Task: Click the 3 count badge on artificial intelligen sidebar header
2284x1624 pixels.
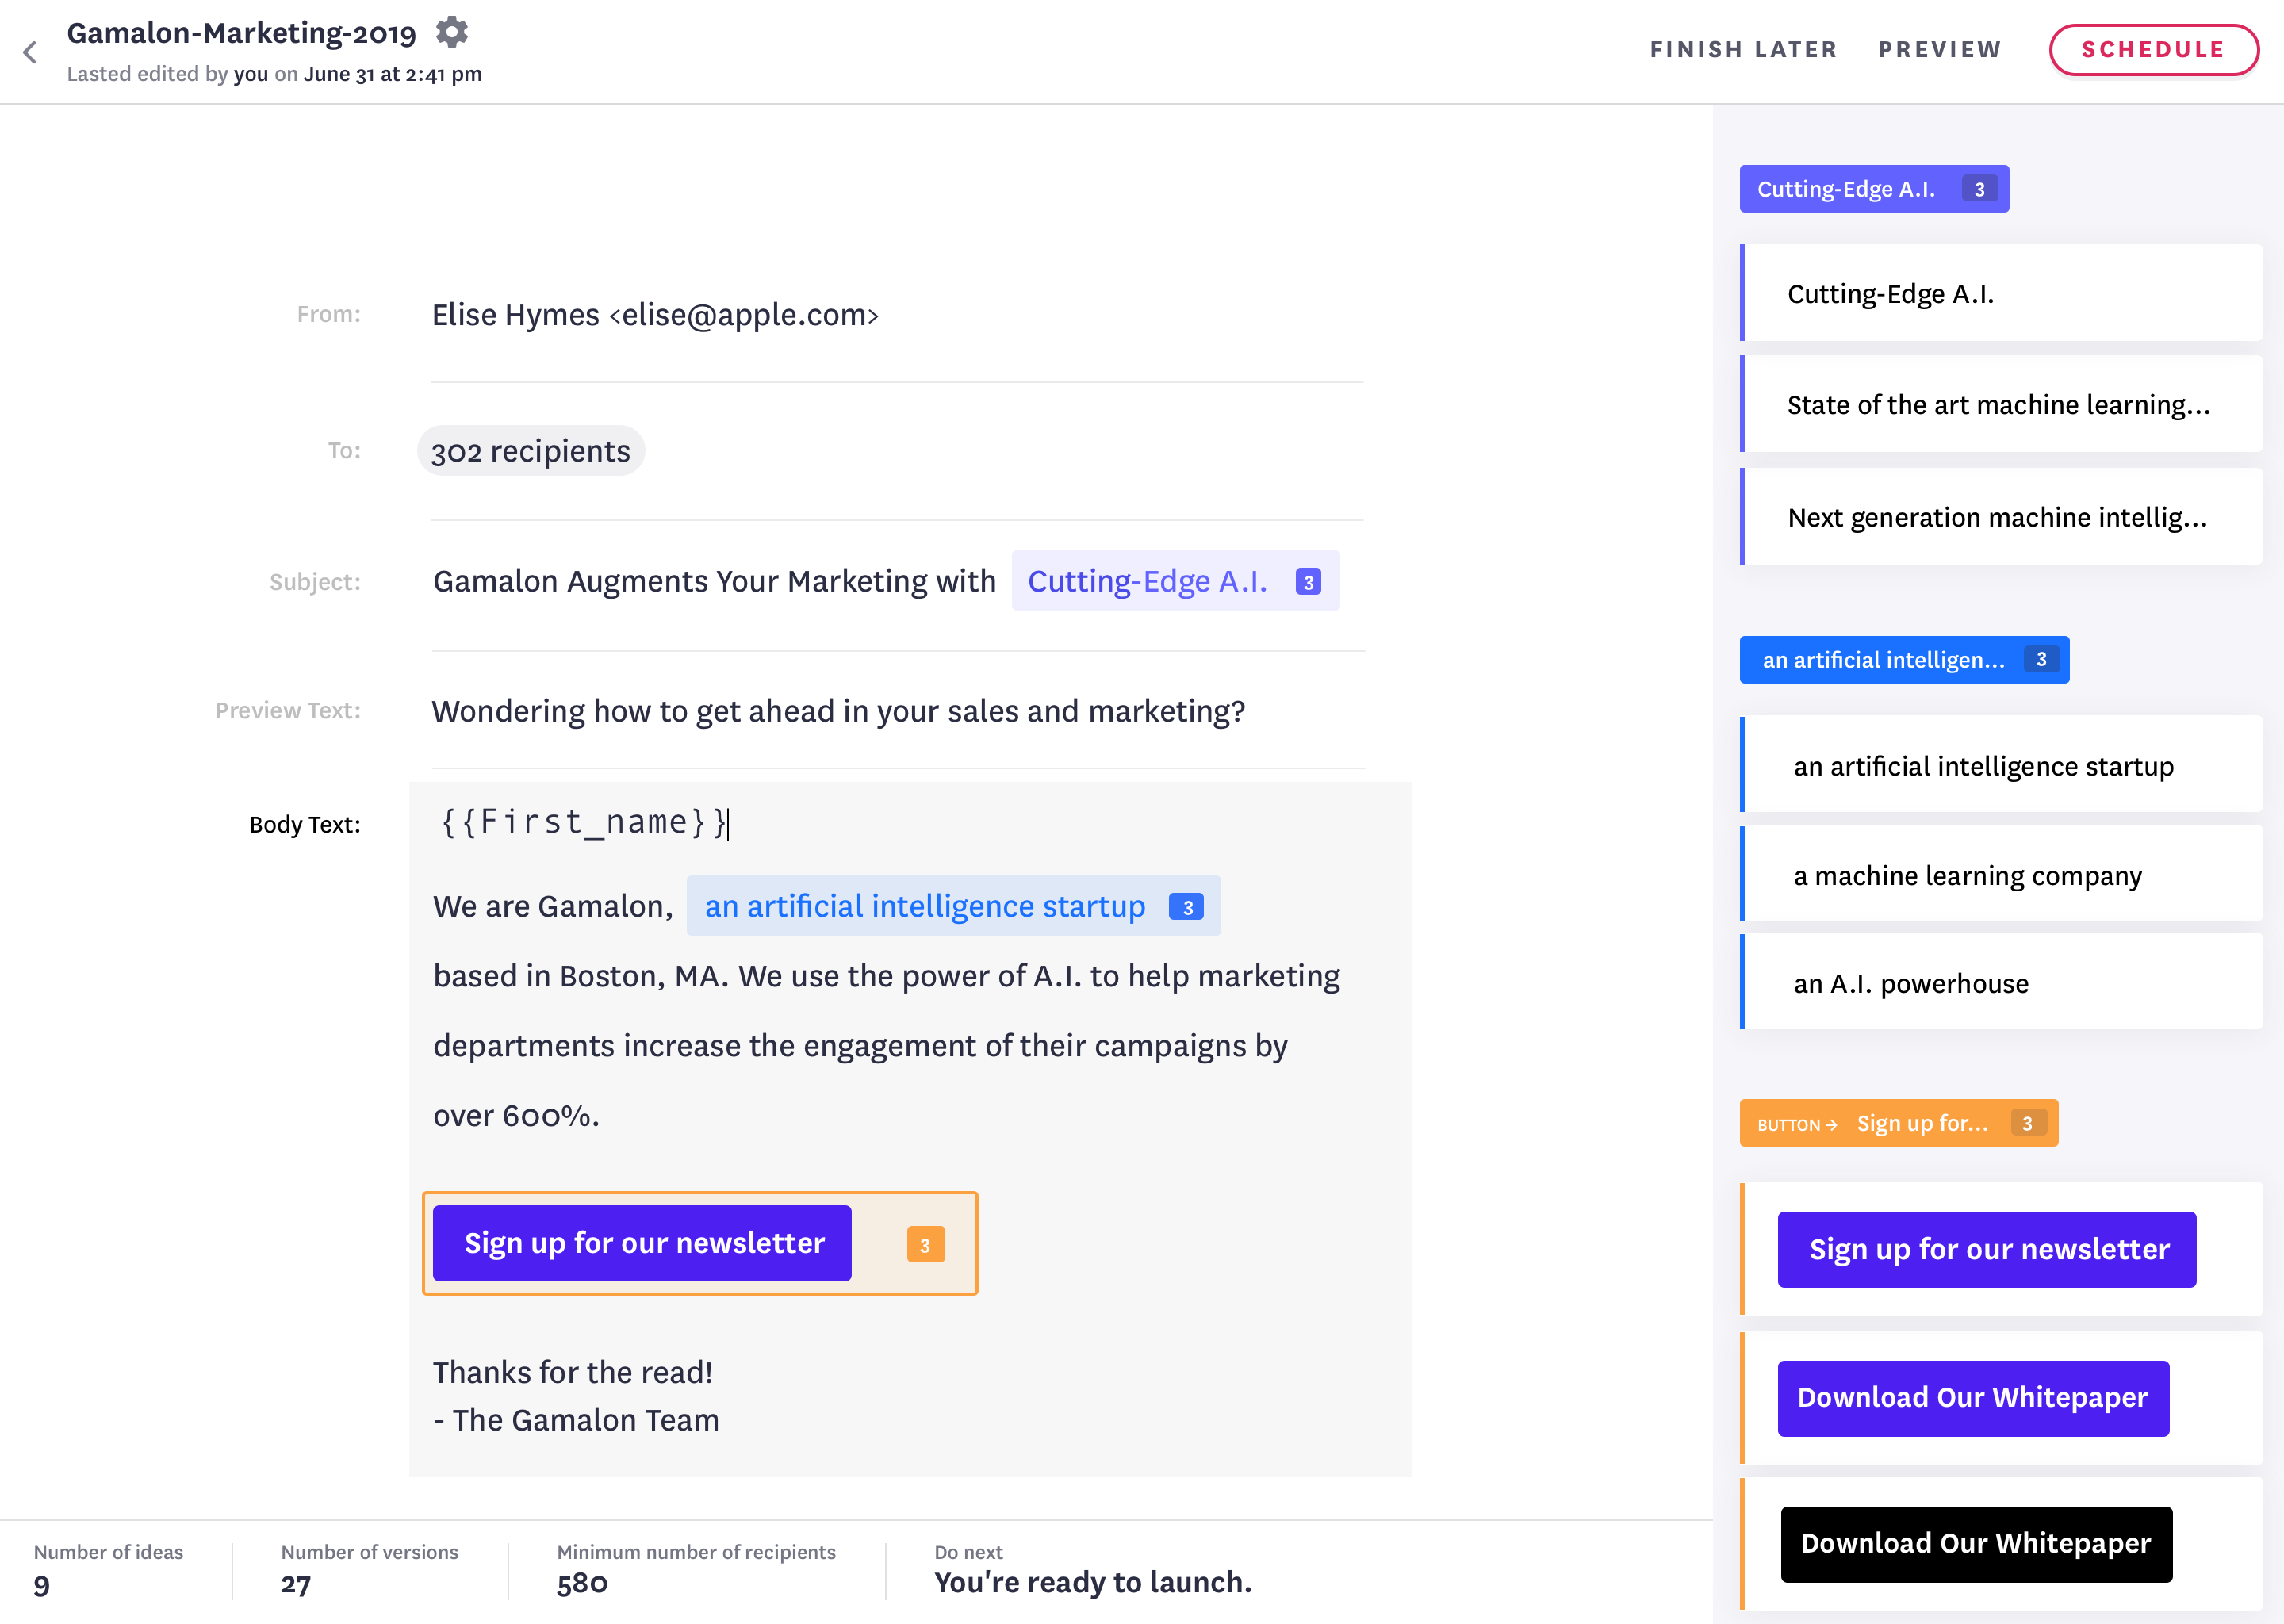Action: coord(2041,659)
